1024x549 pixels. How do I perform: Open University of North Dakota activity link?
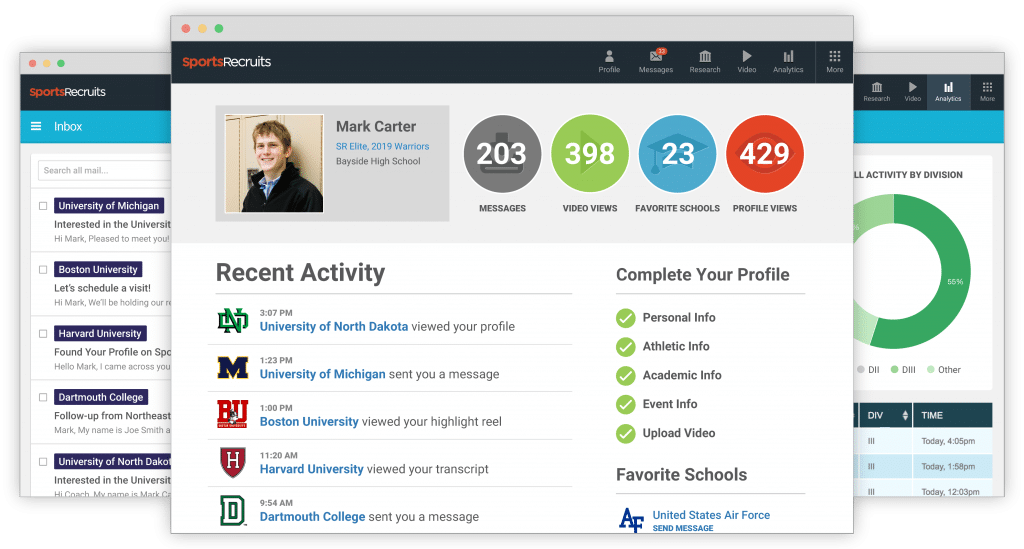334,326
